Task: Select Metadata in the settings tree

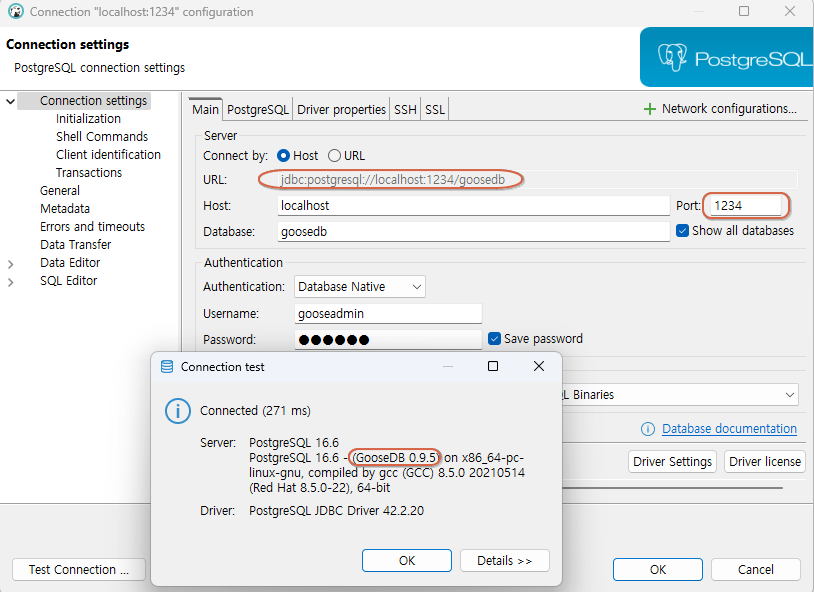Action: (x=65, y=209)
